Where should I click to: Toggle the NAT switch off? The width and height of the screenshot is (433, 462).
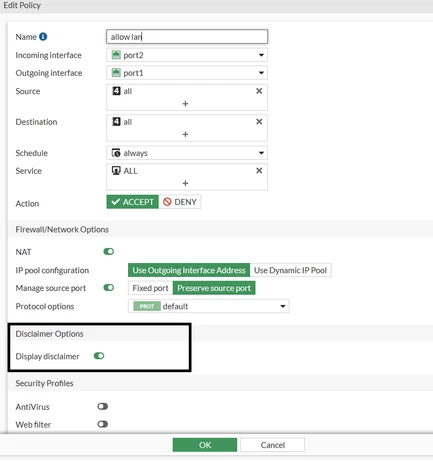tap(109, 251)
